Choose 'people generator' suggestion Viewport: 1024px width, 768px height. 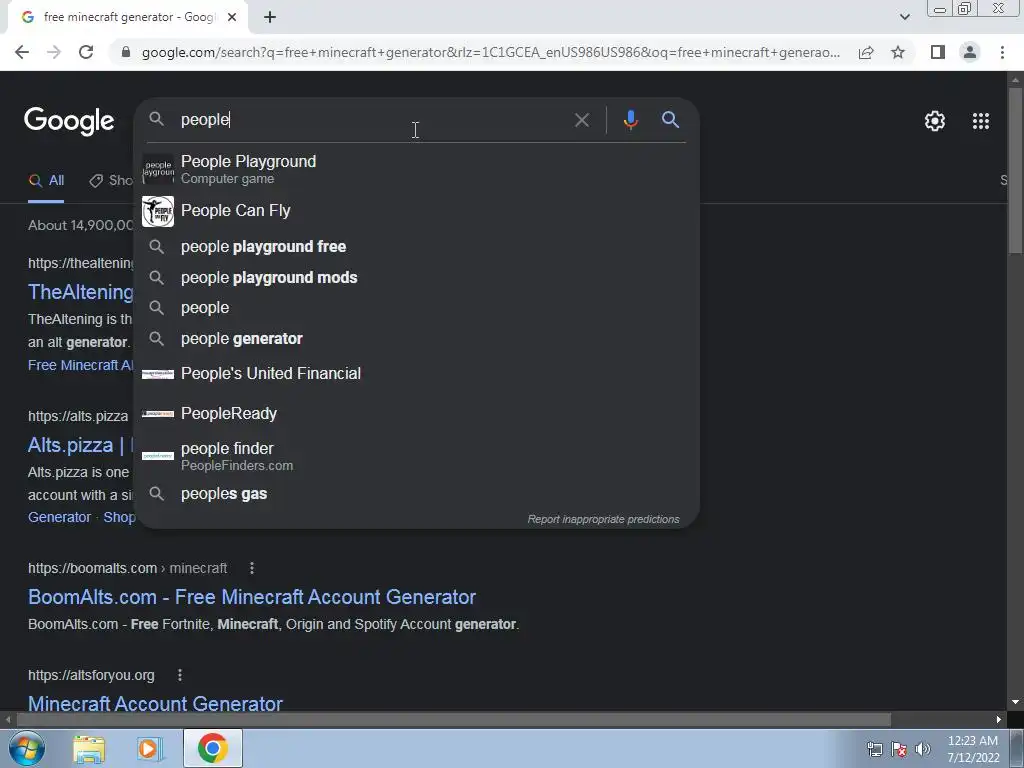[417, 338]
